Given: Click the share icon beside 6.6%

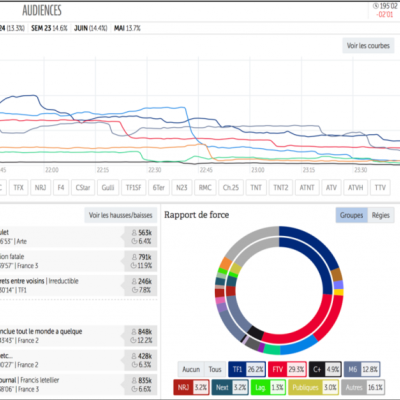Looking at the screenshot, I should coord(134,389).
